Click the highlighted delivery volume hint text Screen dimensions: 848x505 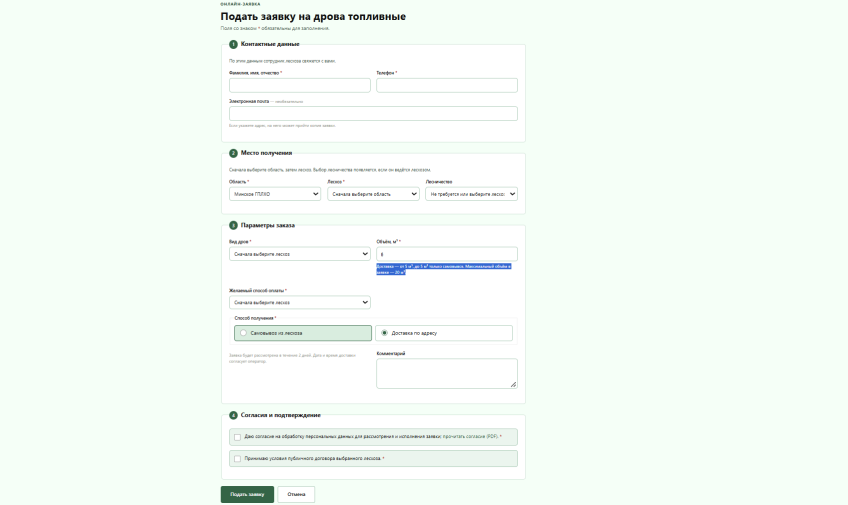pos(443,269)
